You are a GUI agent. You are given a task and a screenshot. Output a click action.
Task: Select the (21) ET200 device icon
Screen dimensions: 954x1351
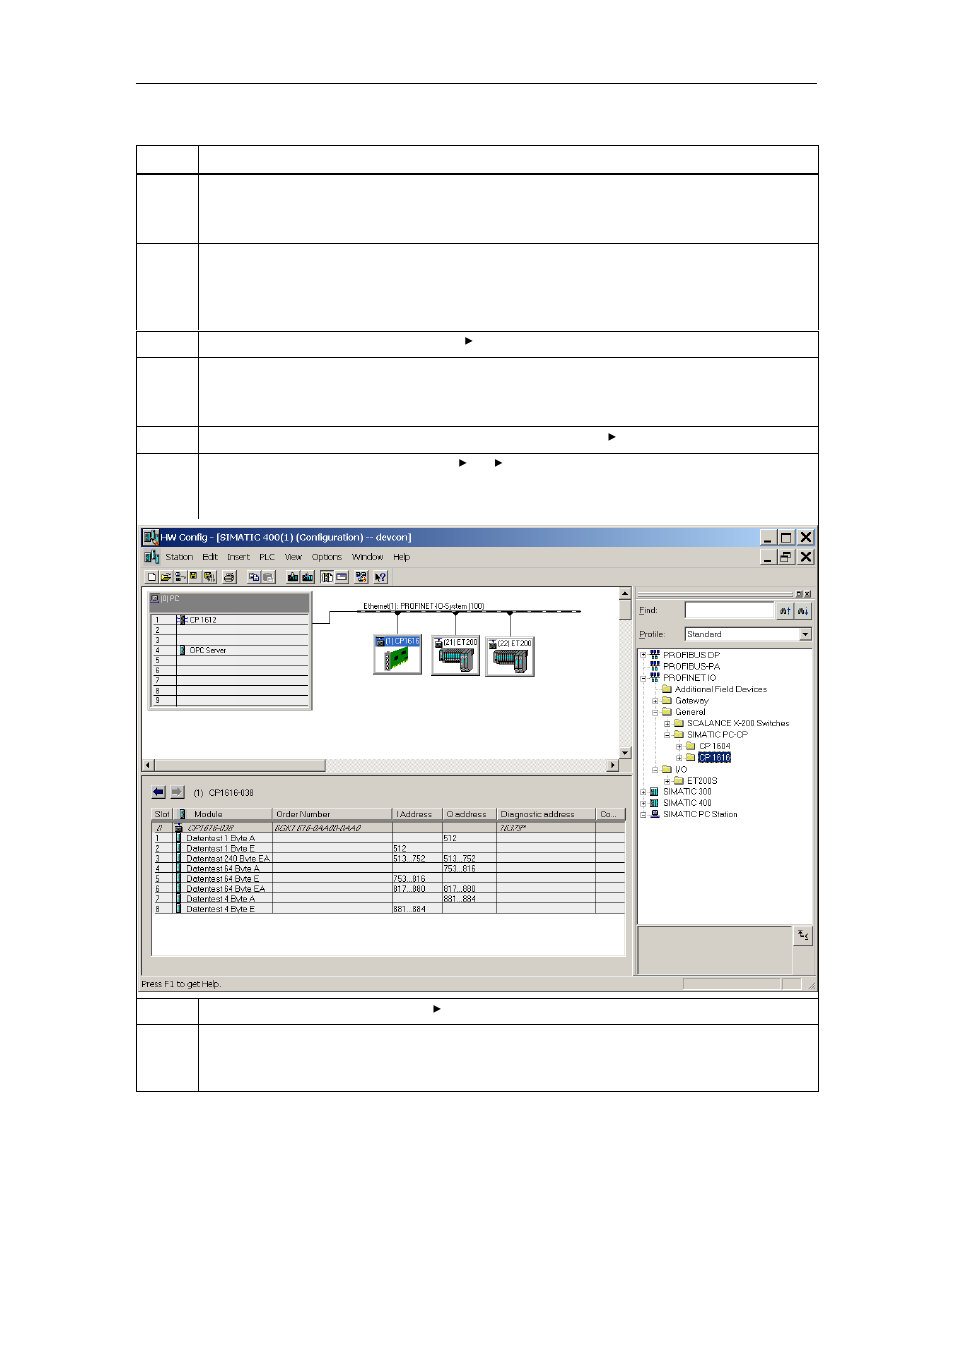[455, 656]
